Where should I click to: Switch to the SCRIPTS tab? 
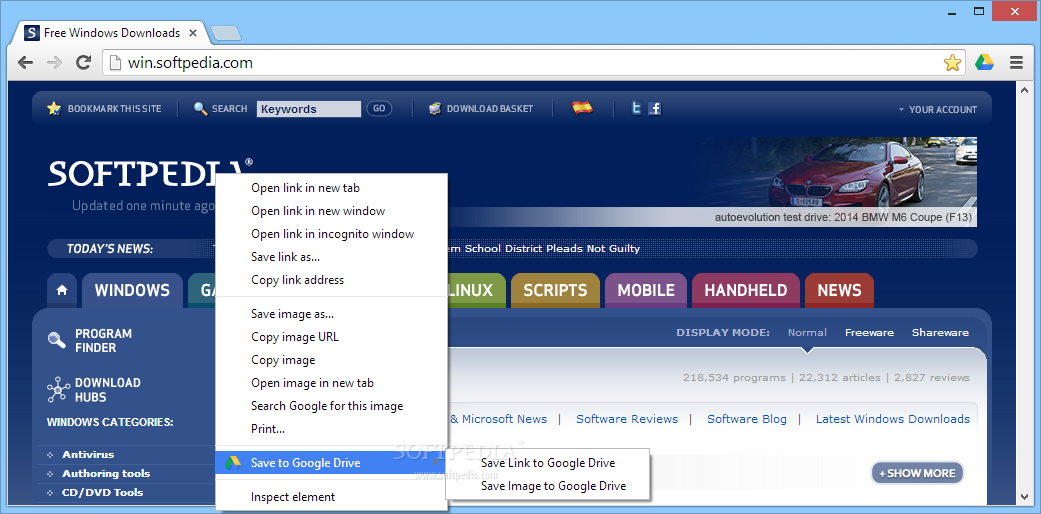point(555,290)
